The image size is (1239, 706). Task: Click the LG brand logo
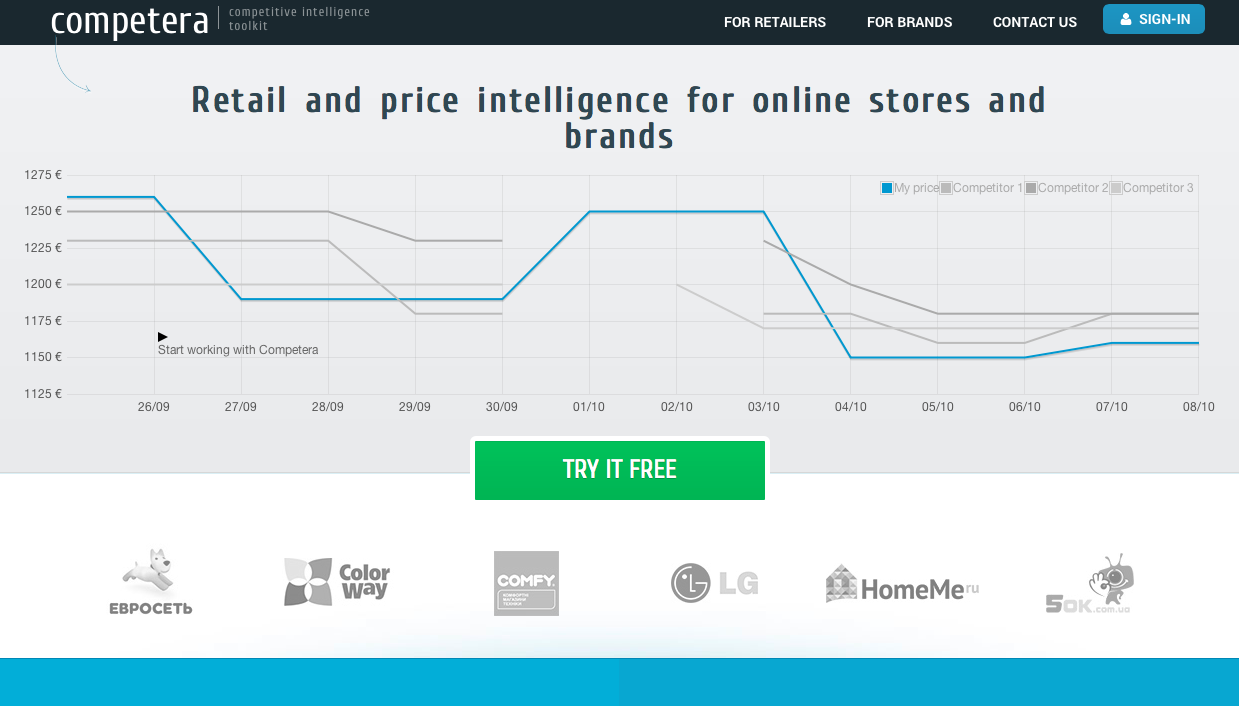pyautogui.click(x=714, y=583)
